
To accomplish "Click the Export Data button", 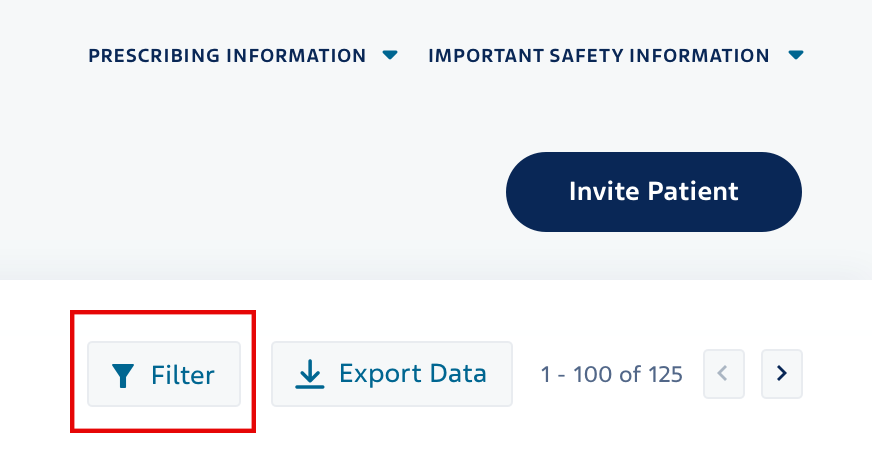I will point(392,374).
